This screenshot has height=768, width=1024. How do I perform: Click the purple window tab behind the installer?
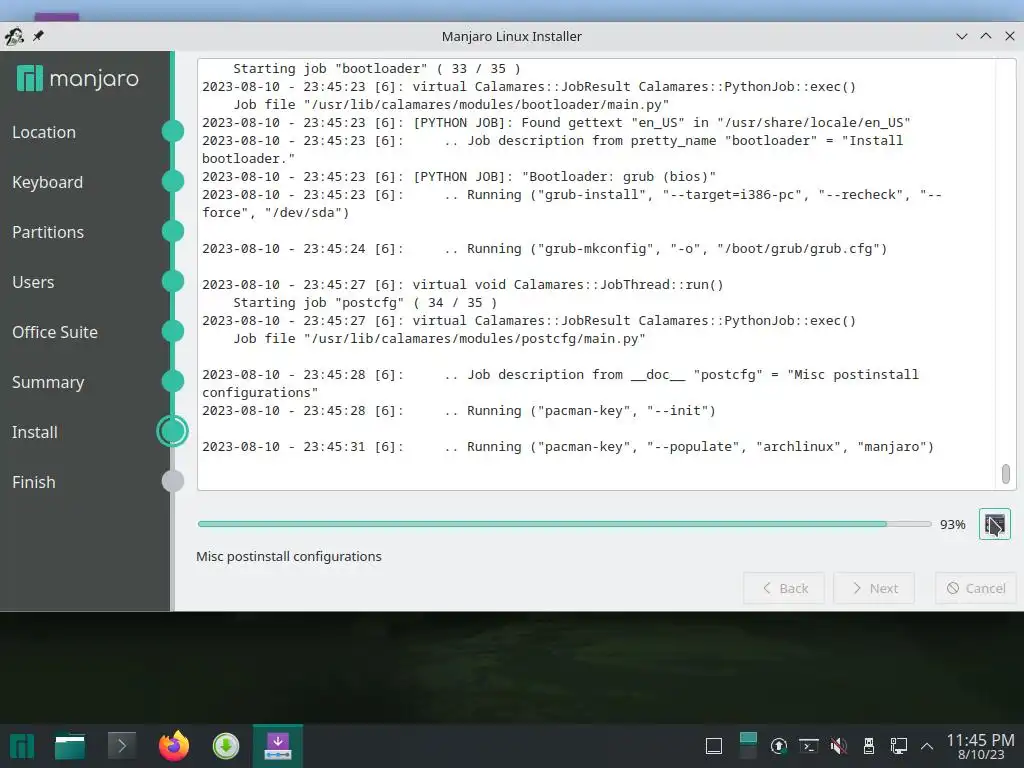tap(57, 16)
